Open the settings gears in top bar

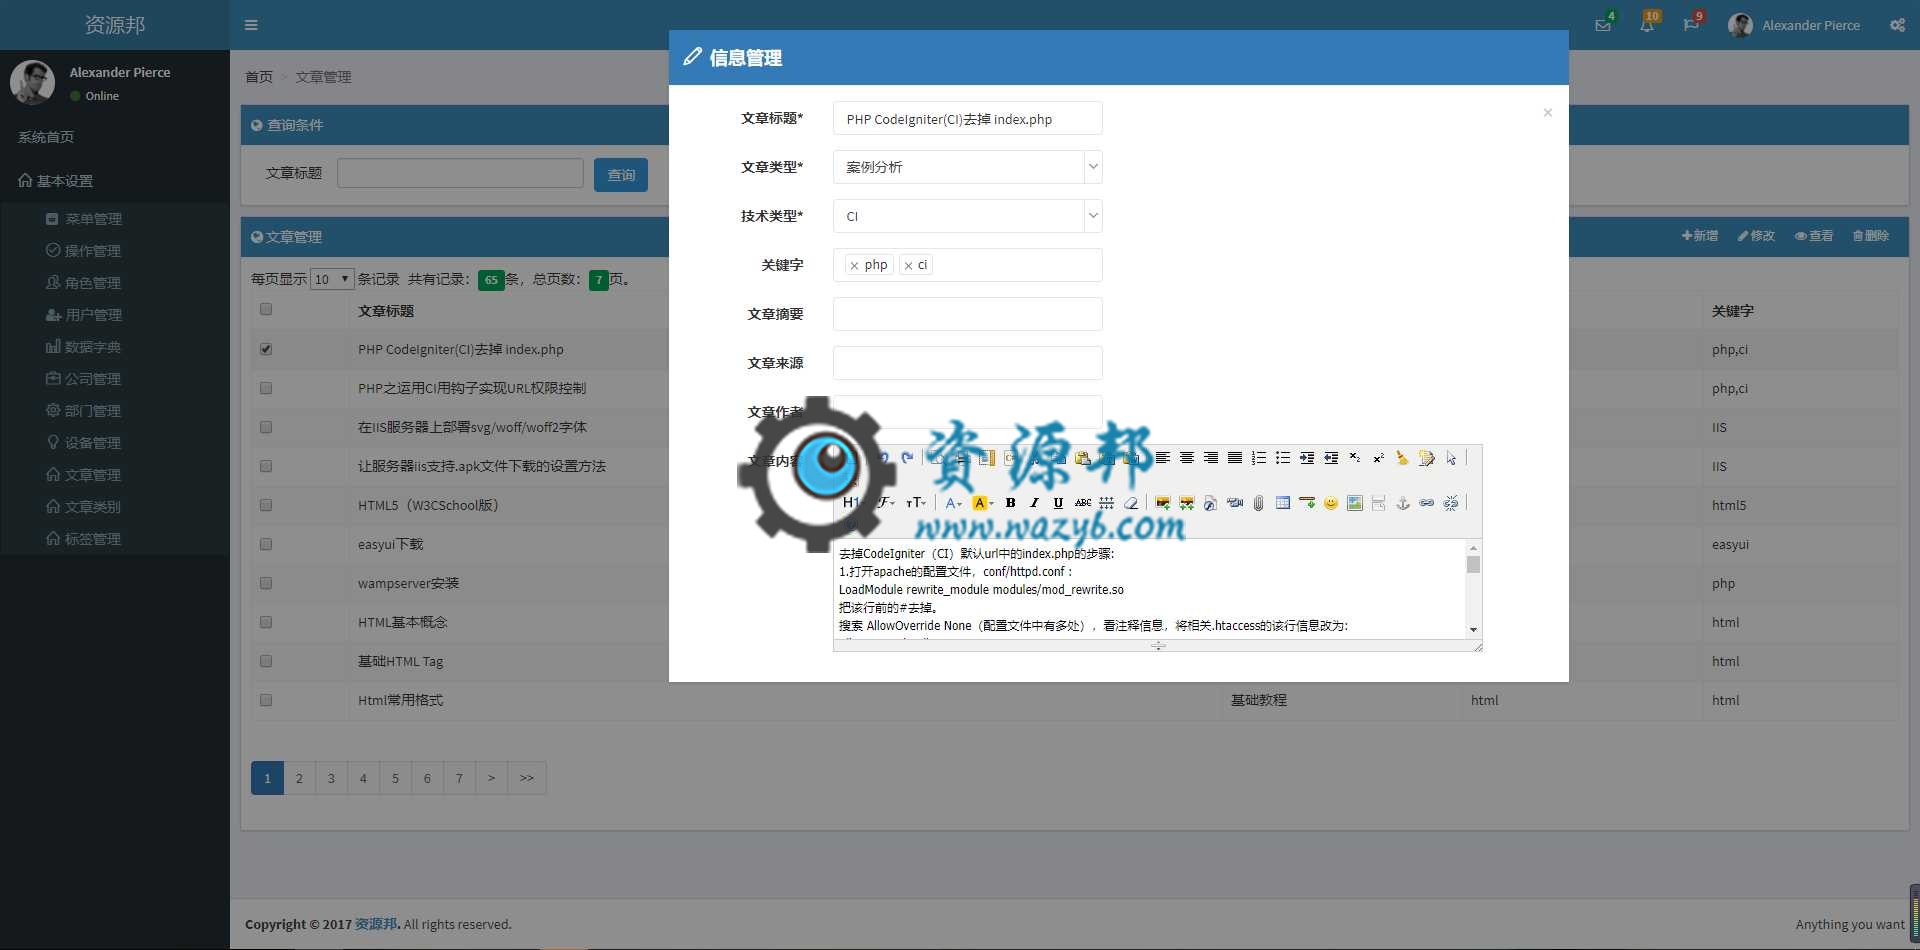point(1897,25)
